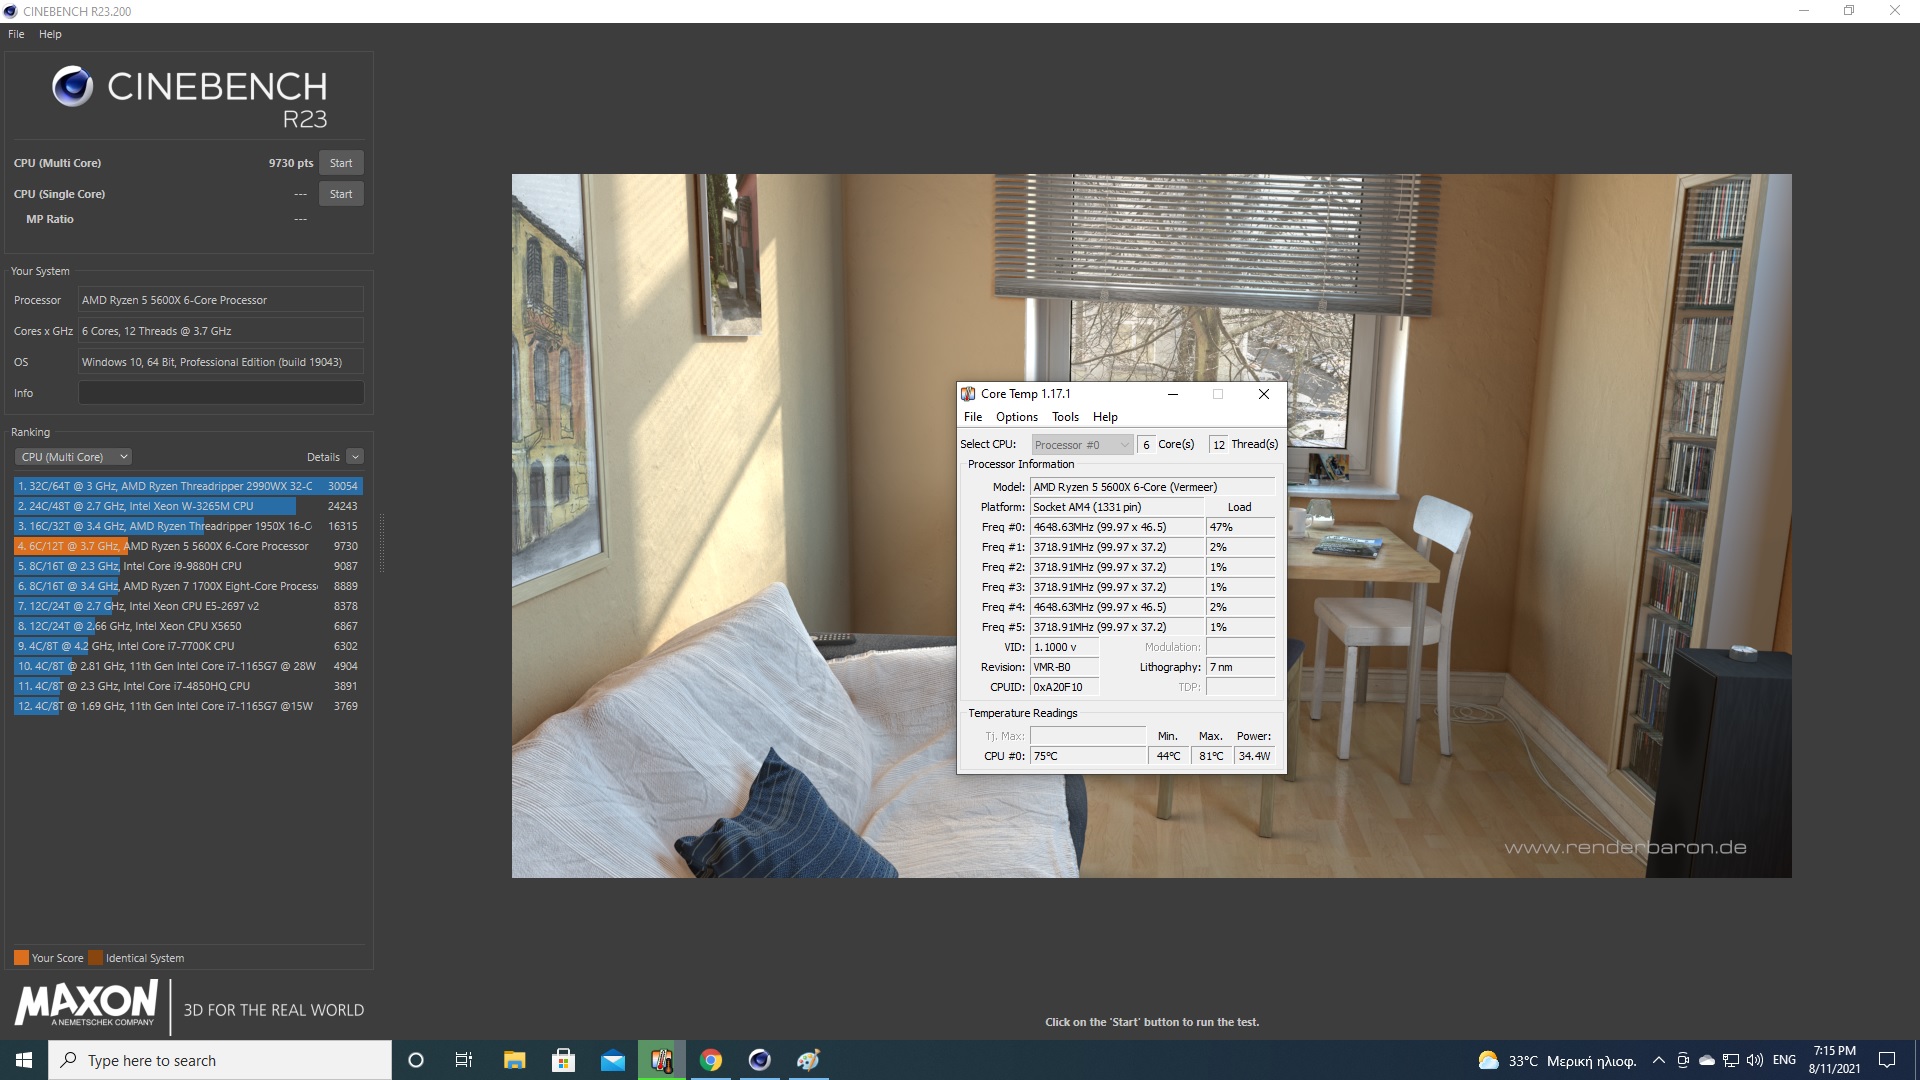1920x1080 pixels.
Task: Open the Action Center notifications icon
Action: [1887, 1060]
